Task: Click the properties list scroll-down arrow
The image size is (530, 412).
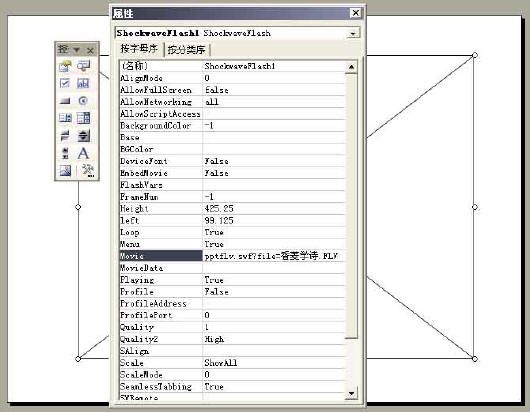Action: 351,393
